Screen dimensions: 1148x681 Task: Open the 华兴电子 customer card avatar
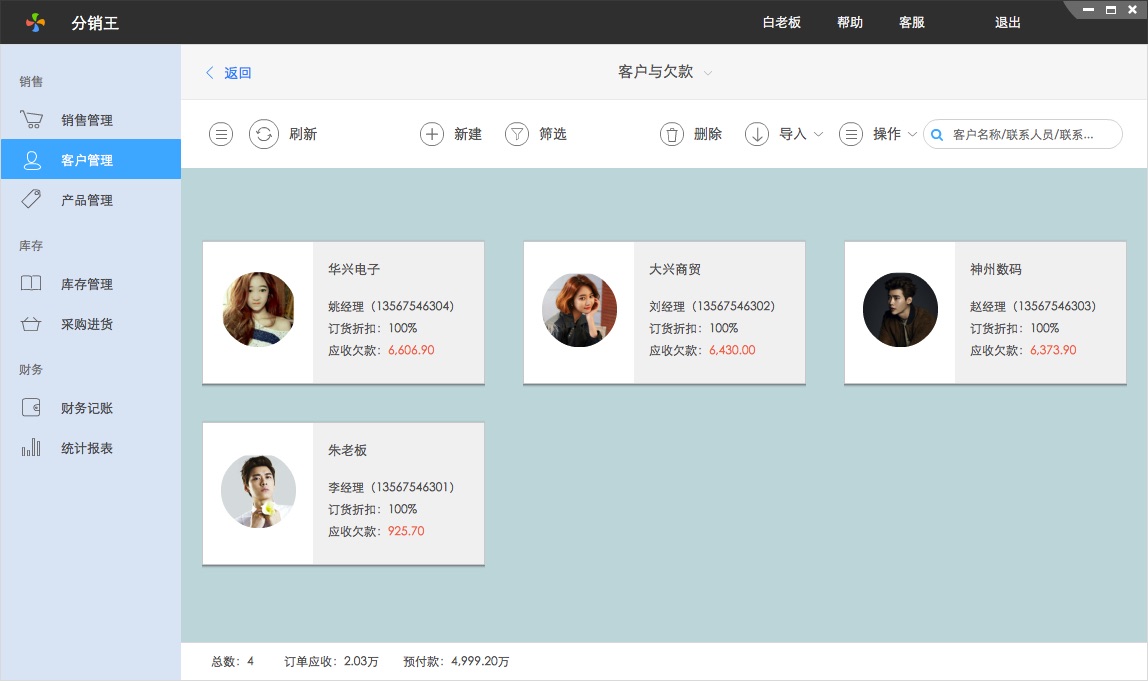pyautogui.click(x=258, y=310)
